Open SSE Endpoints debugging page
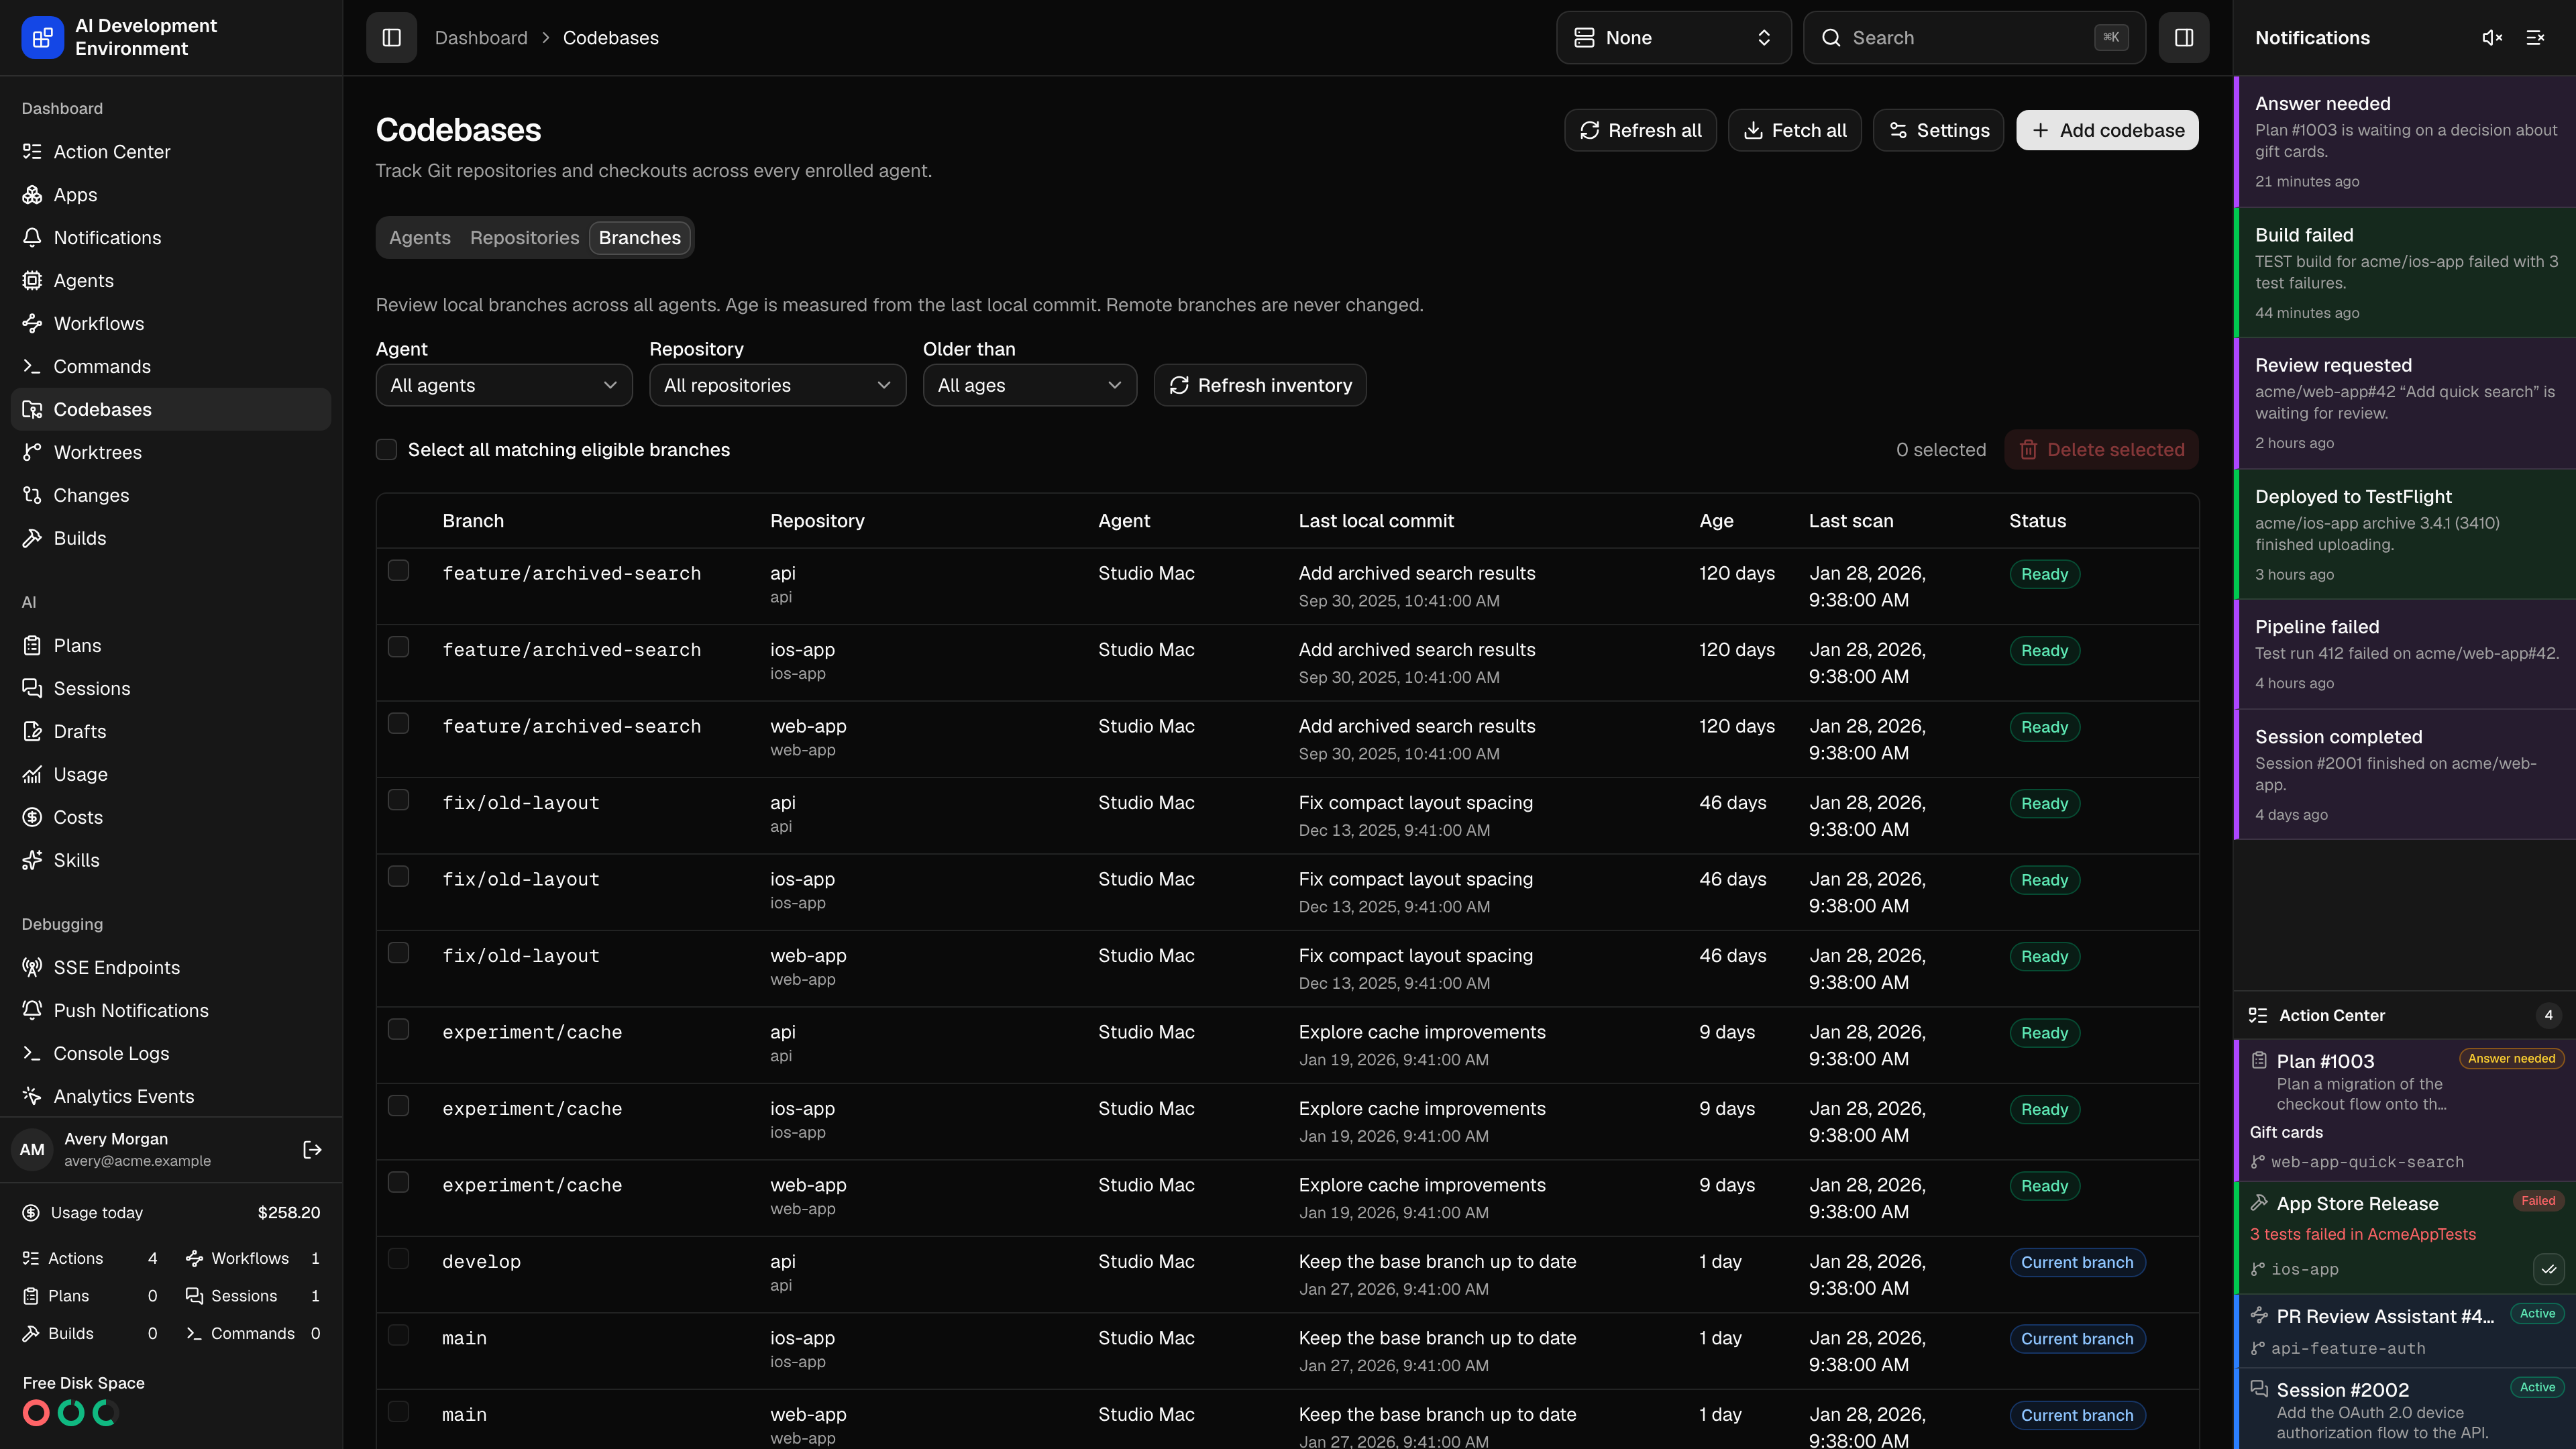This screenshot has height=1449, width=2576. [x=171, y=967]
